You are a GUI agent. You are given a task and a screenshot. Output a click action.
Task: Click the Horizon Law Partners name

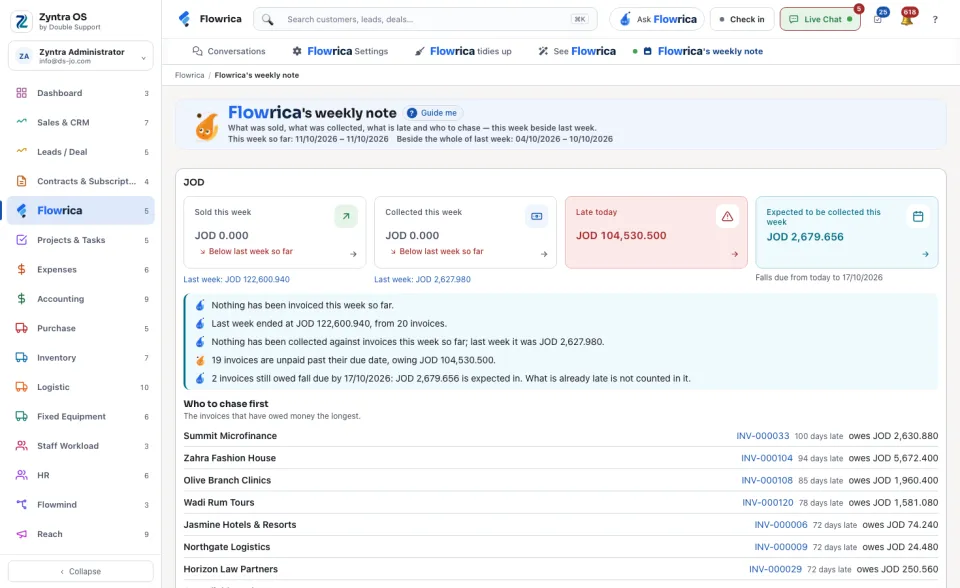coord(231,570)
